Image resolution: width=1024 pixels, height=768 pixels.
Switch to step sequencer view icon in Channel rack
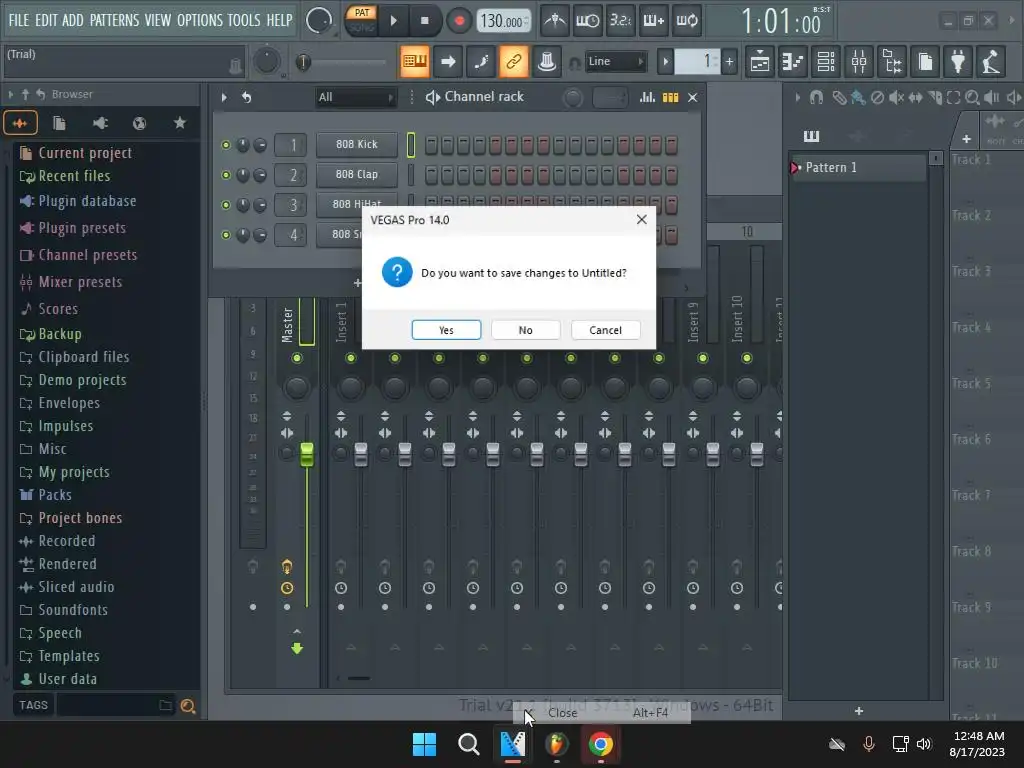[x=671, y=97]
